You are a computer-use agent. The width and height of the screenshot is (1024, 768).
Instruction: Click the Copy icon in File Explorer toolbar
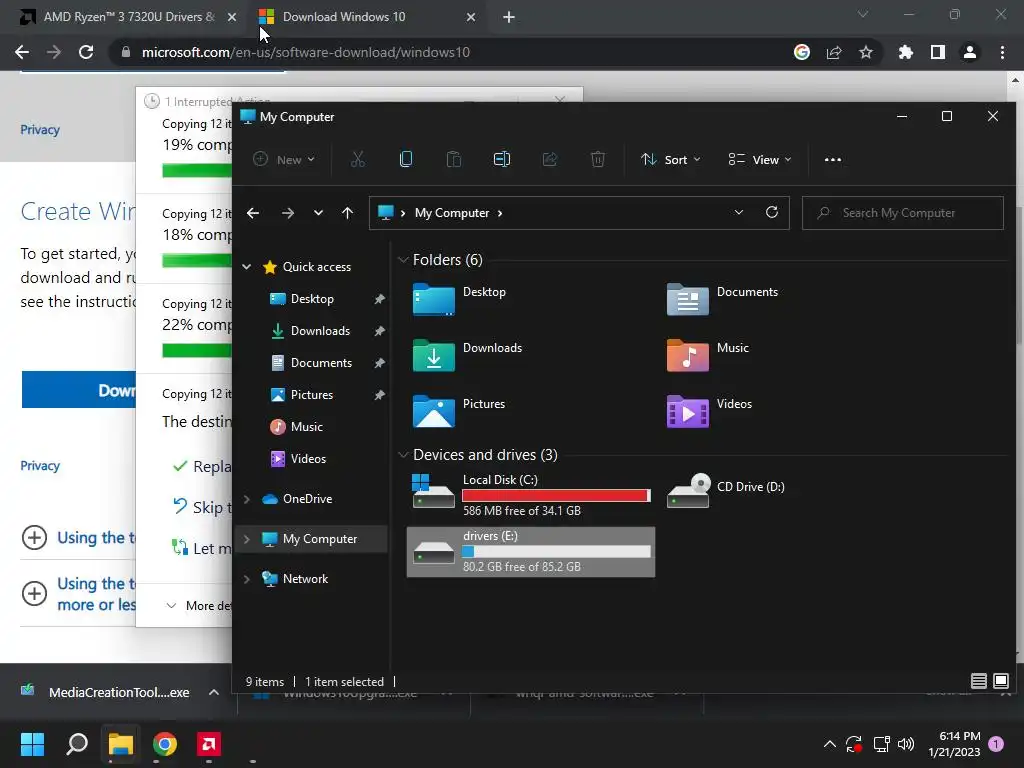[x=406, y=159]
